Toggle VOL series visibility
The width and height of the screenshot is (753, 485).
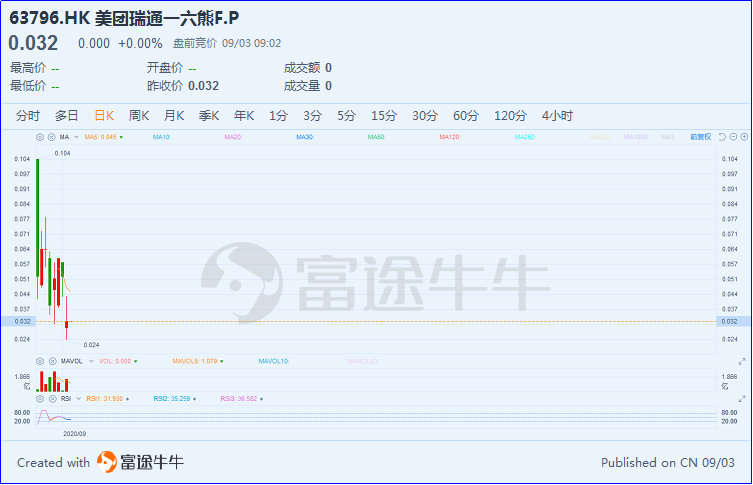coord(118,361)
